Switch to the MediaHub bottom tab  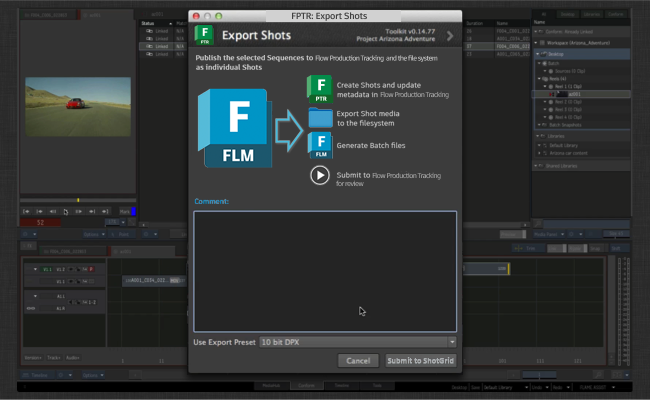(x=272, y=386)
